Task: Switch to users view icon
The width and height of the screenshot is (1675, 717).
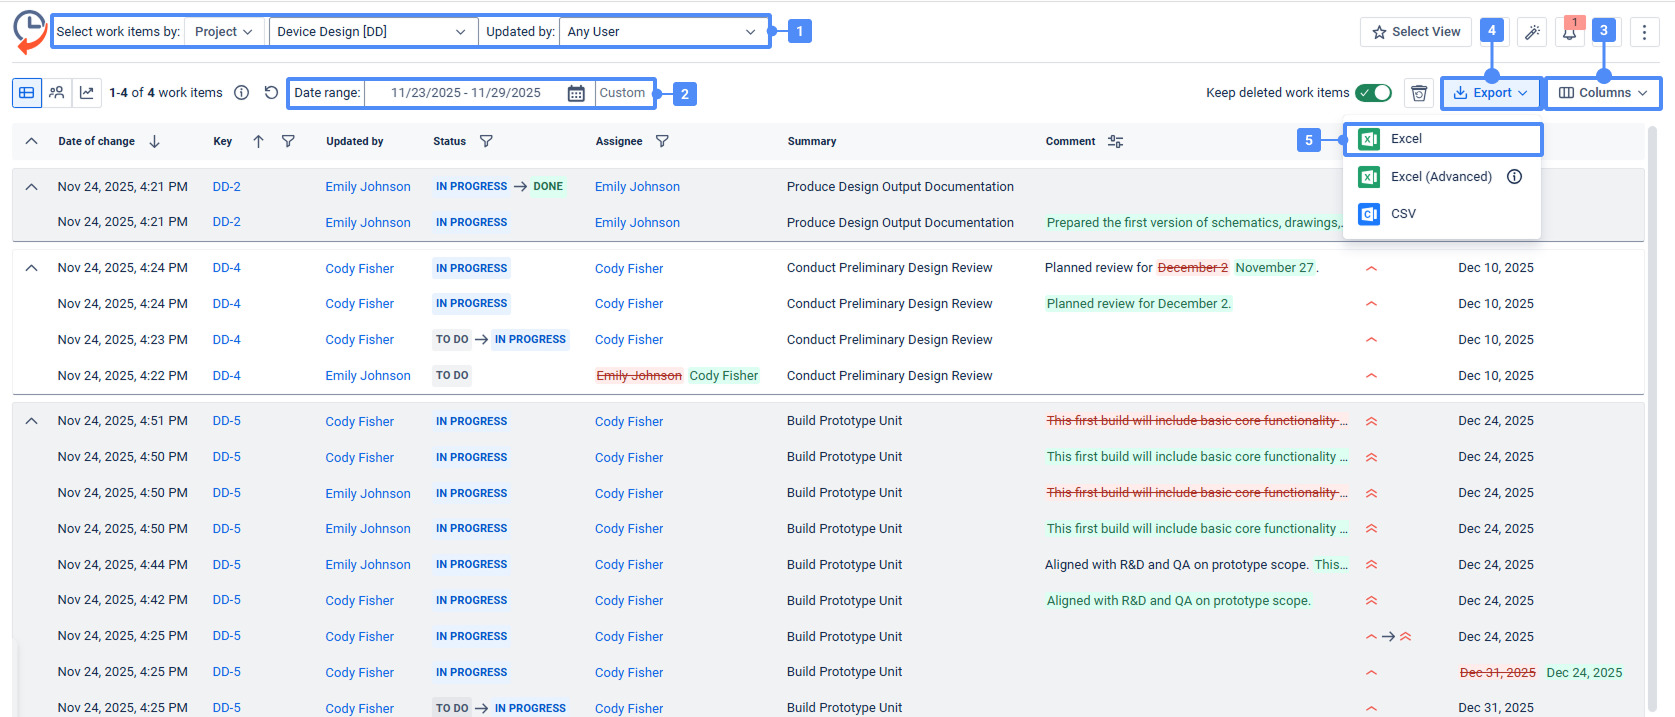Action: click(x=57, y=93)
